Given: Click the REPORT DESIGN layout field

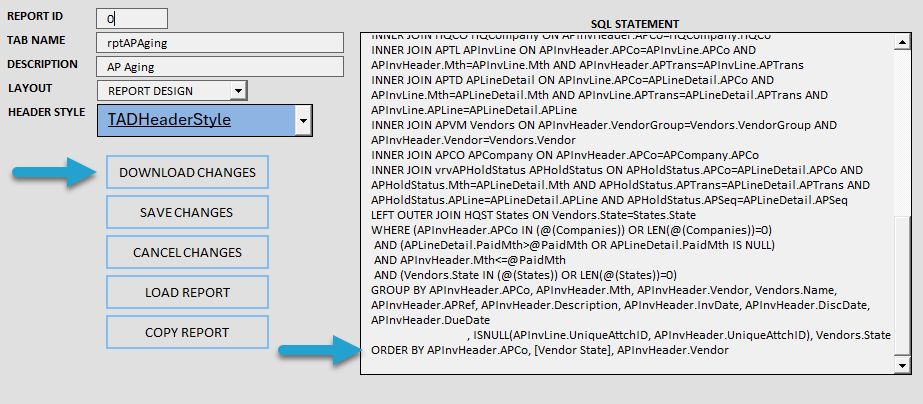Looking at the screenshot, I should click(164, 91).
